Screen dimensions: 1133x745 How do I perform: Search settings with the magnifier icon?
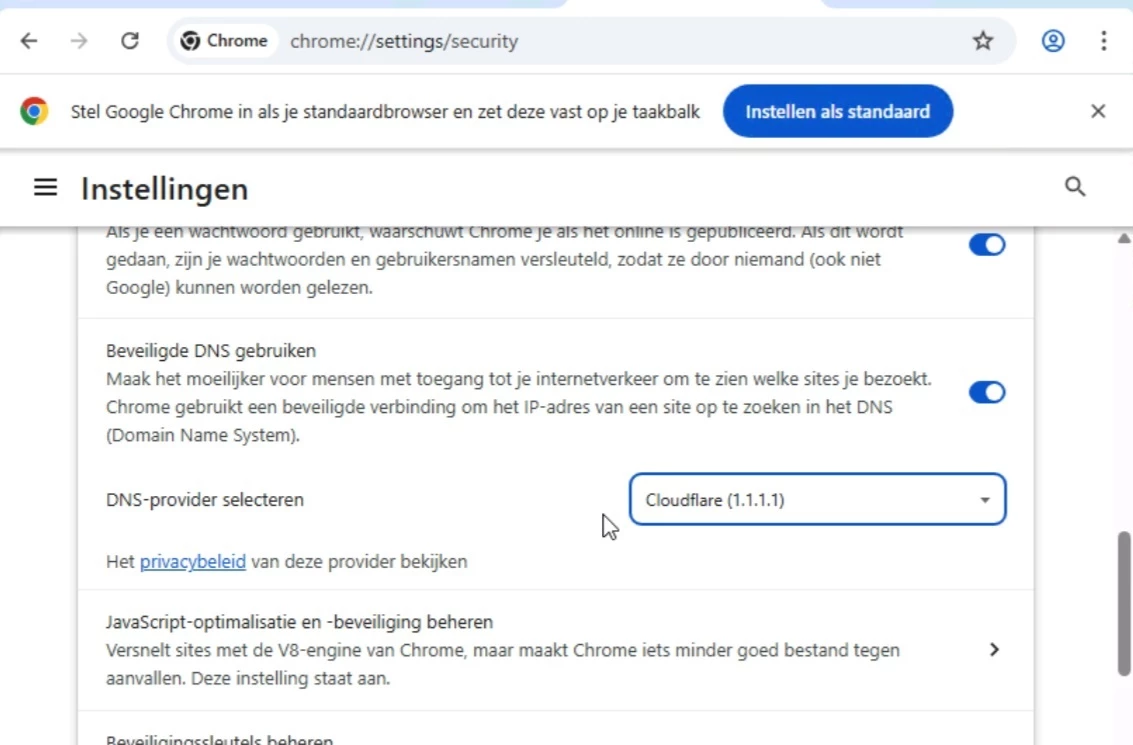[1074, 186]
